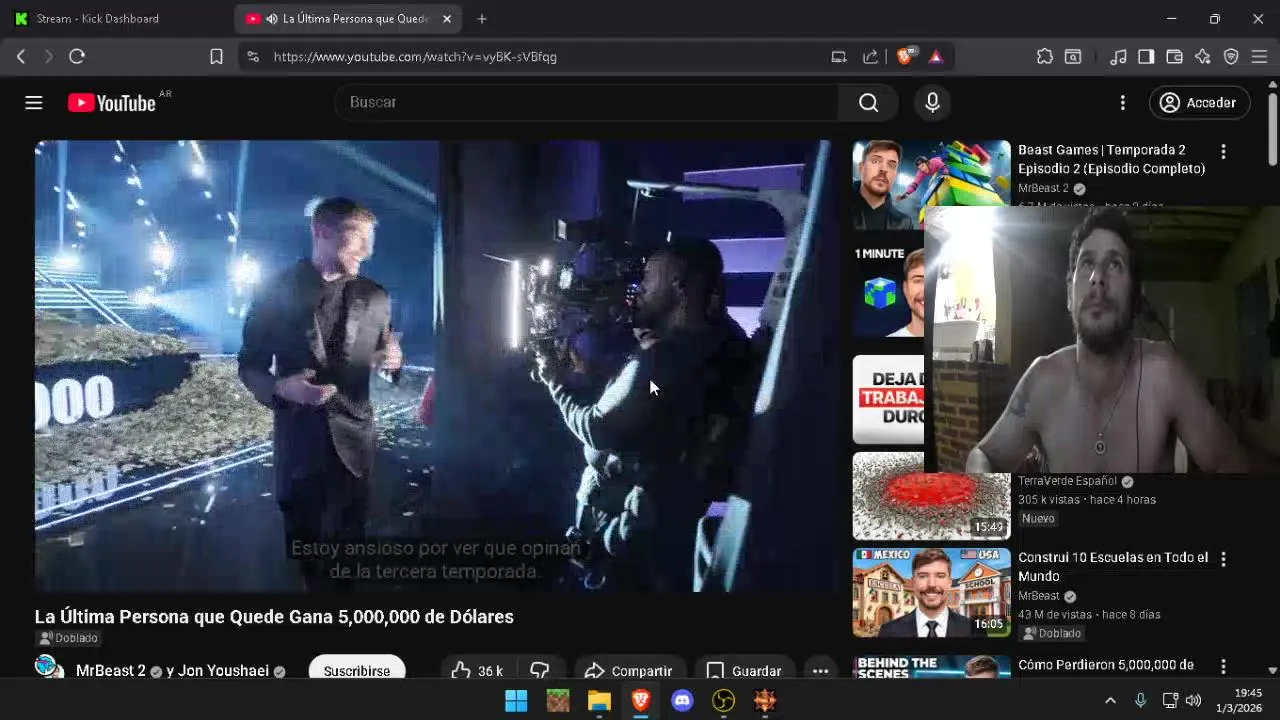This screenshot has width=1280, height=720.
Task: Open Brave Rewards triangle icon
Action: point(936,57)
